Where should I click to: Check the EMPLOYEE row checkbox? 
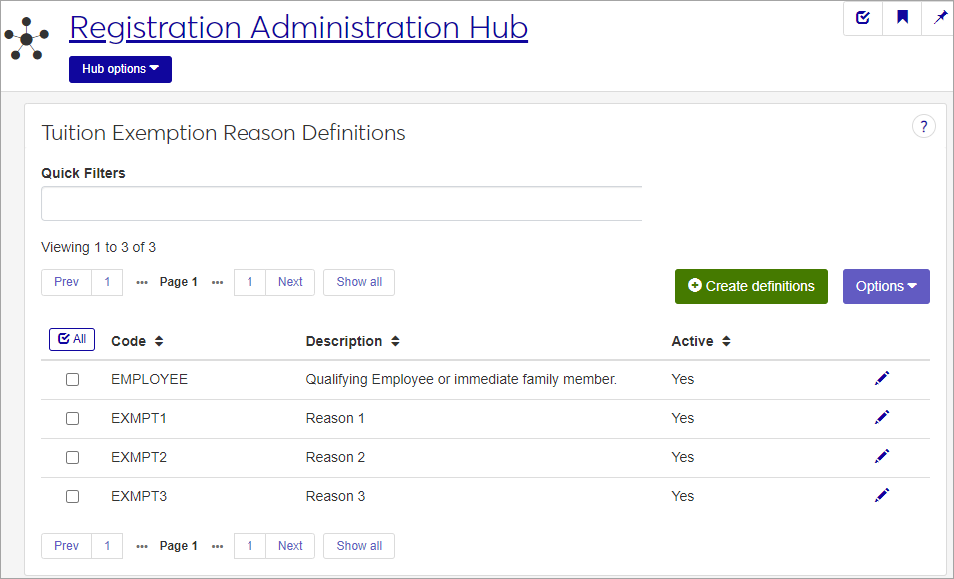pyautogui.click(x=72, y=380)
